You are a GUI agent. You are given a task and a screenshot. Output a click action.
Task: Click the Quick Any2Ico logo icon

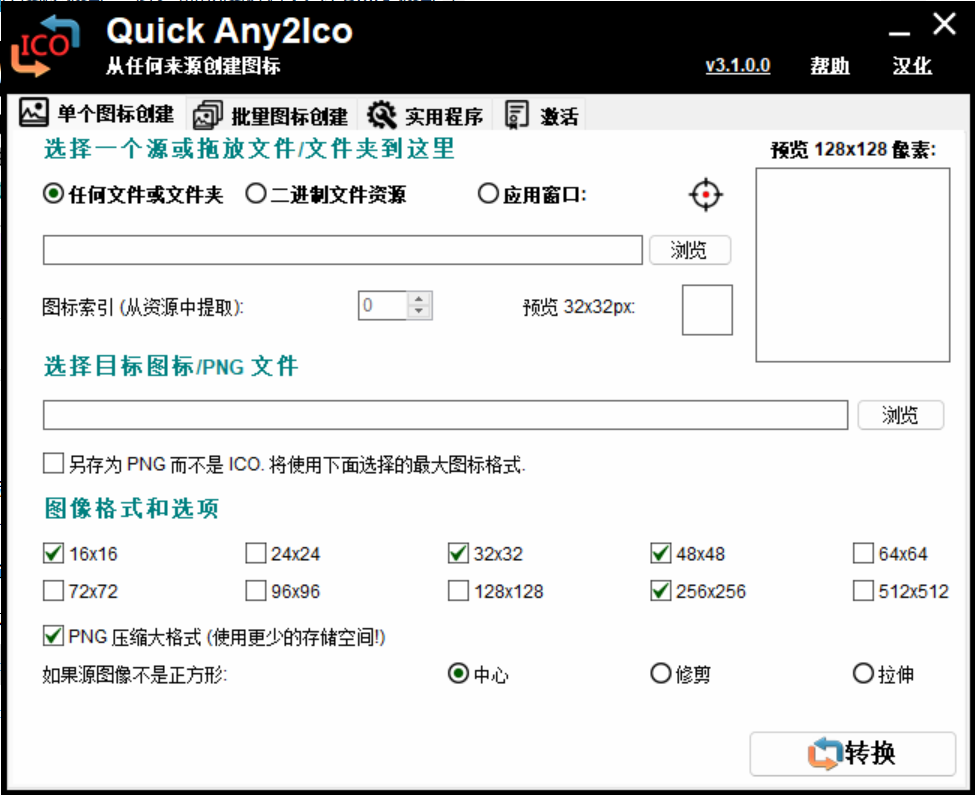point(45,46)
